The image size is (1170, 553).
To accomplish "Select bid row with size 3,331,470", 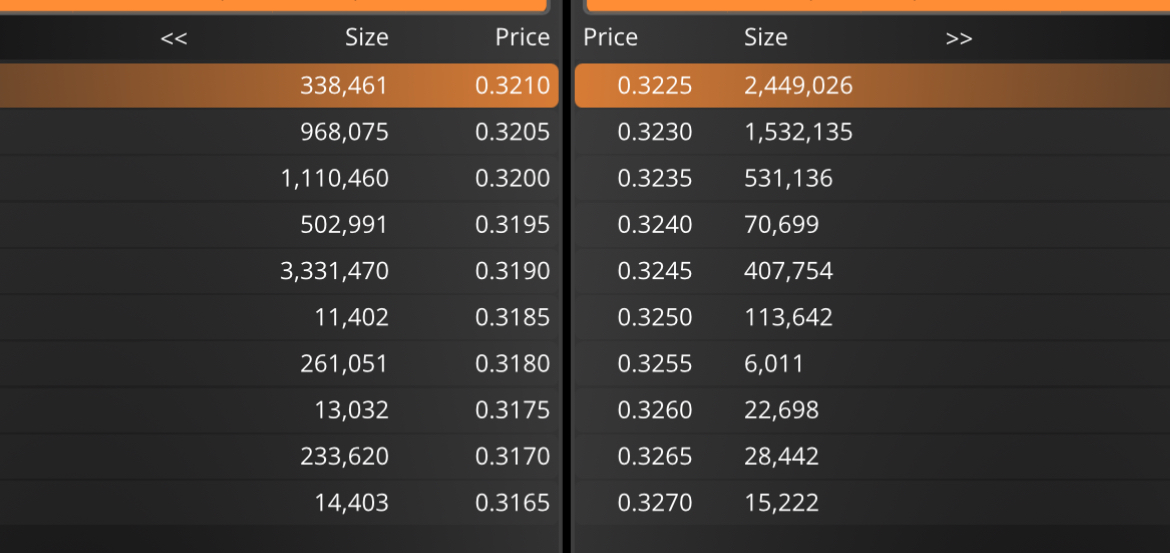I will click(279, 271).
